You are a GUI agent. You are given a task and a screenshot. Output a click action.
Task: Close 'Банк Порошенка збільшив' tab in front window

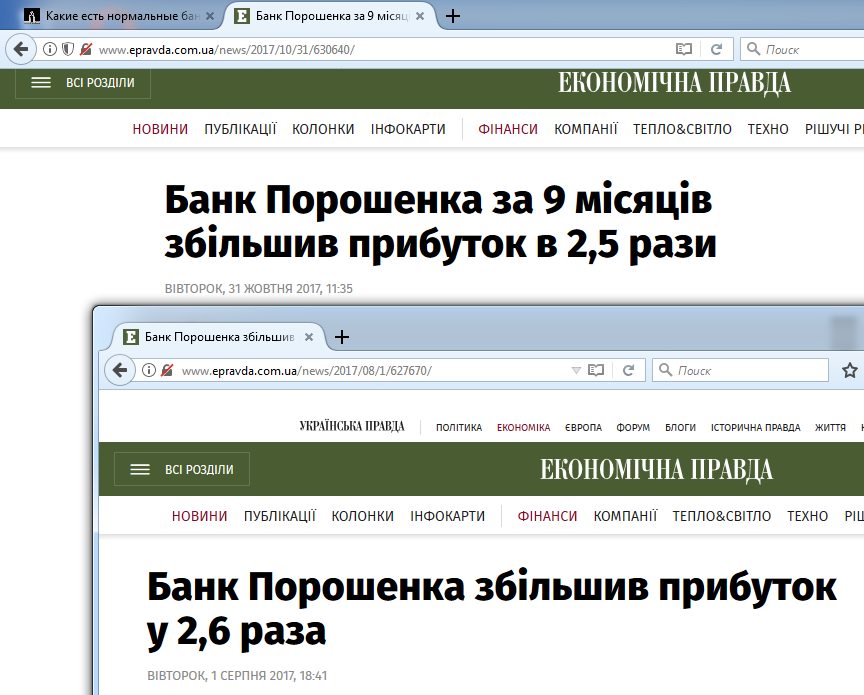coord(309,337)
